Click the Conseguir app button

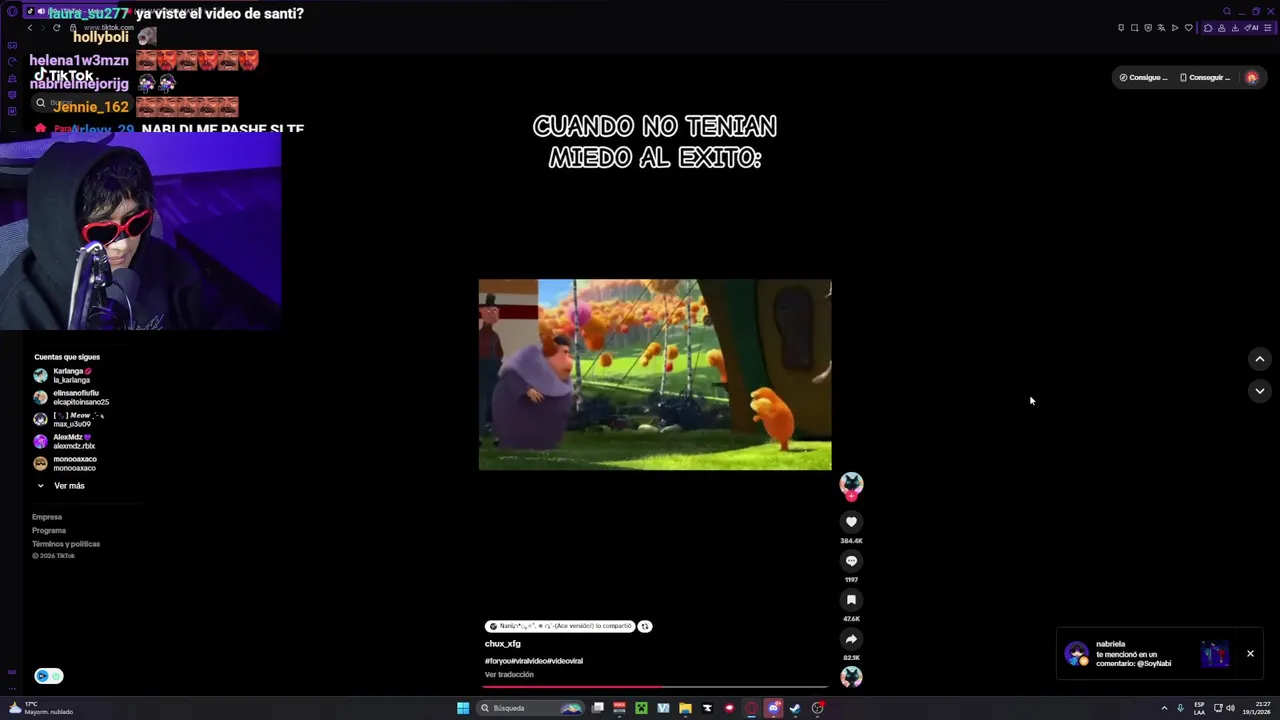point(1205,77)
